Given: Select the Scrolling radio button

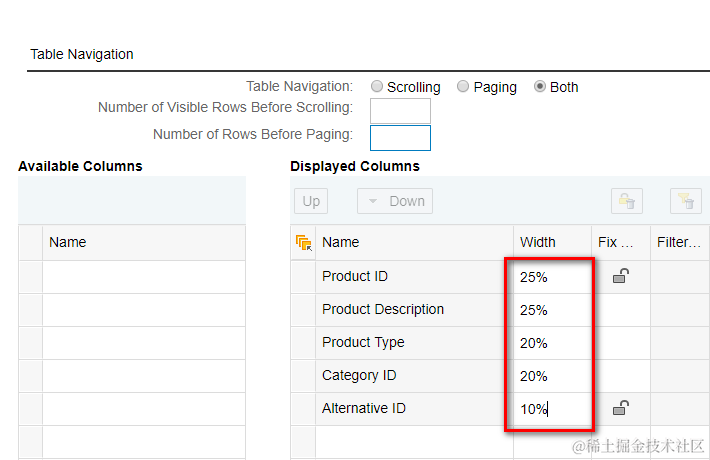Looking at the screenshot, I should pos(377,87).
